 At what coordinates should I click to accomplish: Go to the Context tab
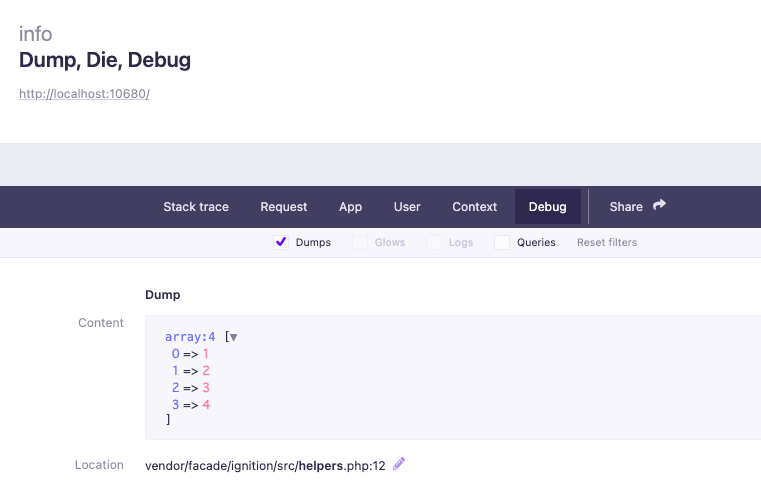pyautogui.click(x=475, y=207)
